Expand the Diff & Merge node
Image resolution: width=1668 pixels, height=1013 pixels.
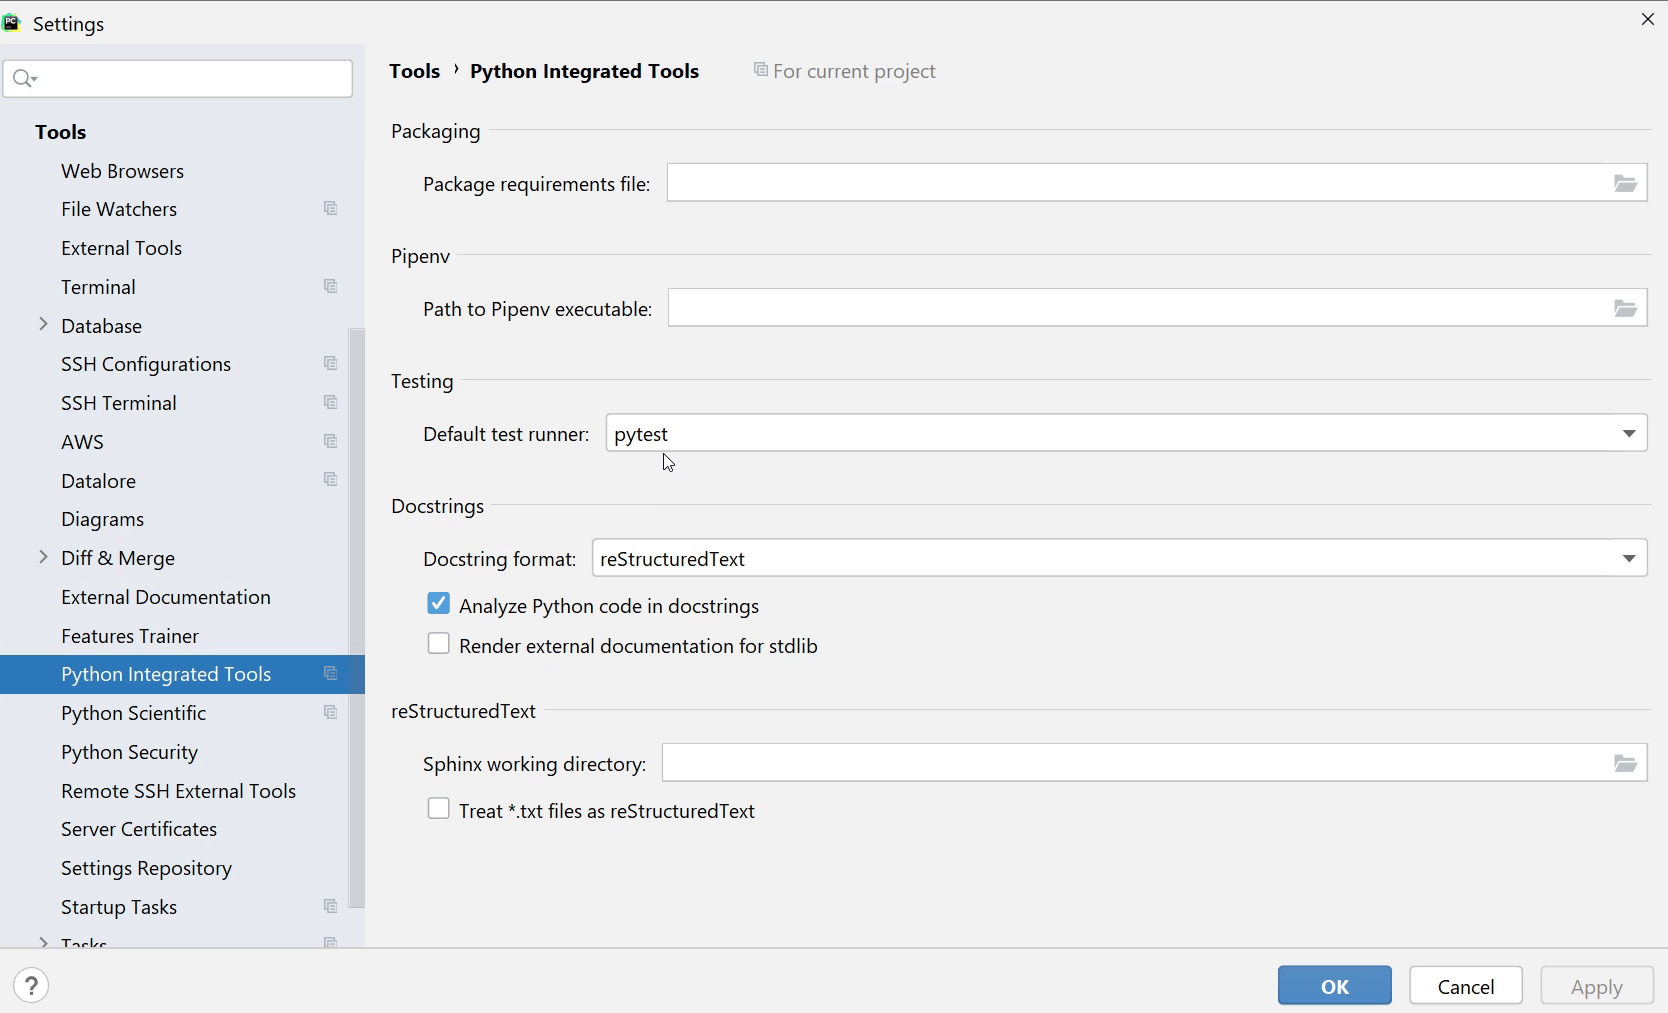click(x=43, y=557)
